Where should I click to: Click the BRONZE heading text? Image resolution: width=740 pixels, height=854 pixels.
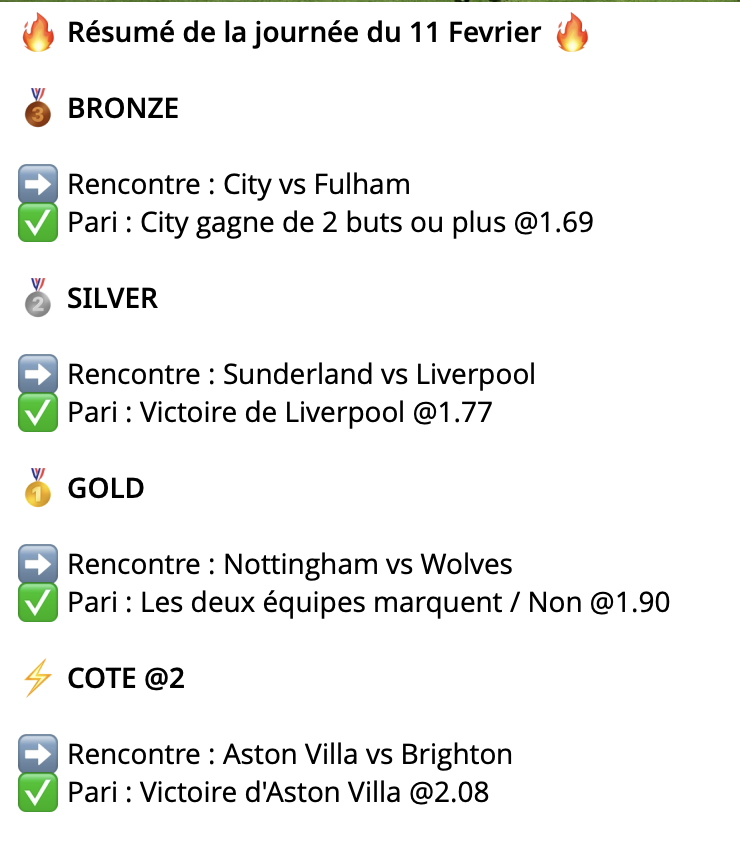tap(123, 109)
